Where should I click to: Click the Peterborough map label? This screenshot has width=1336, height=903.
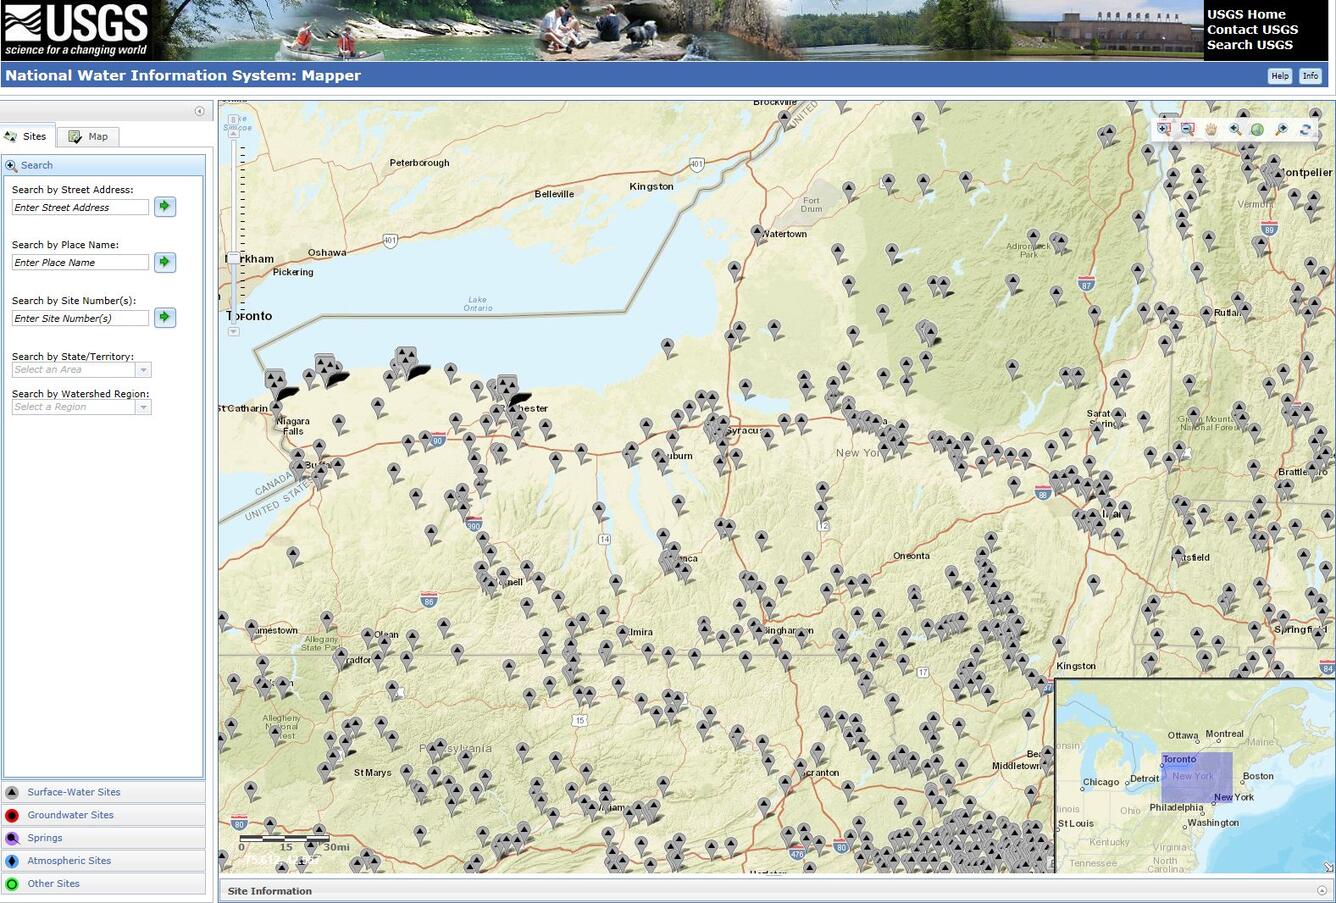(x=419, y=162)
